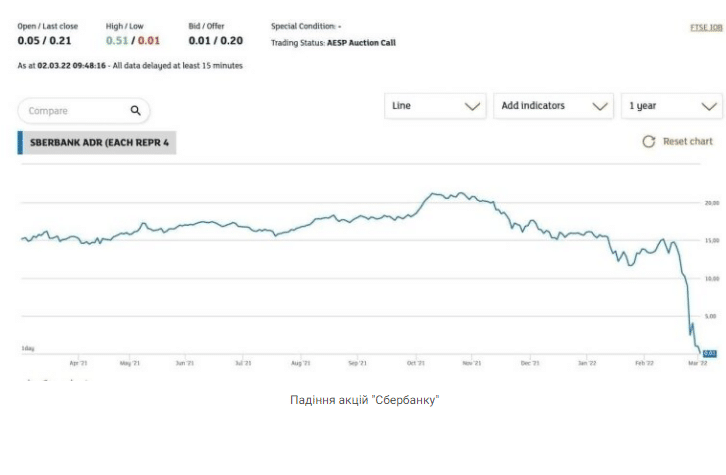Viewport: 726px width, 475px height.
Task: Open the Line chart type dropdown
Action: point(435,106)
